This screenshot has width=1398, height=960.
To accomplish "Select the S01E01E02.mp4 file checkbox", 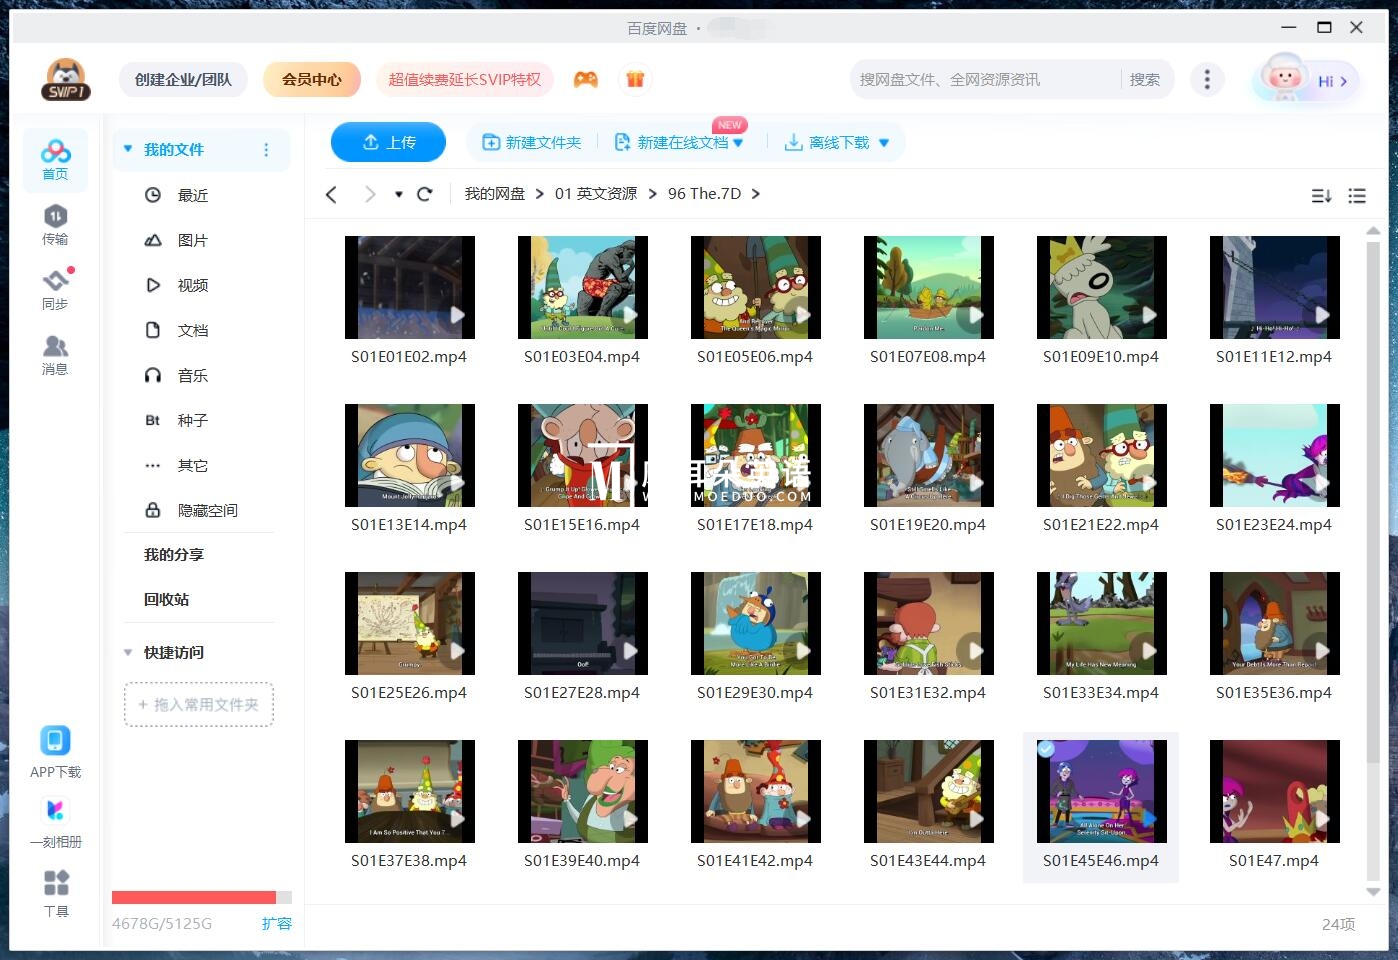I will pos(356,247).
